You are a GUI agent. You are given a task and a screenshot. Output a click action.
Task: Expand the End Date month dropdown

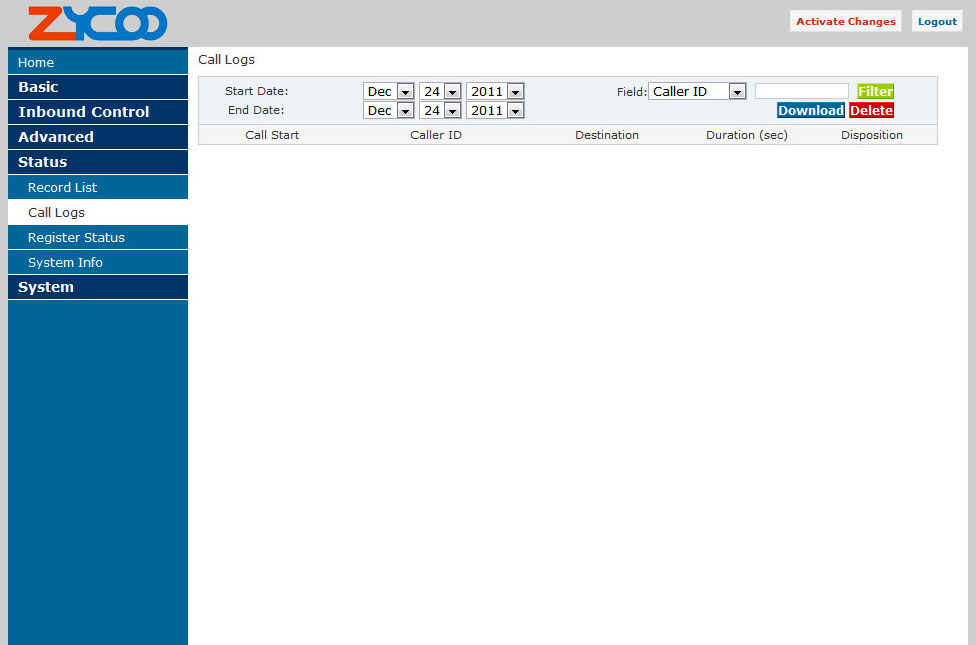[388, 111]
